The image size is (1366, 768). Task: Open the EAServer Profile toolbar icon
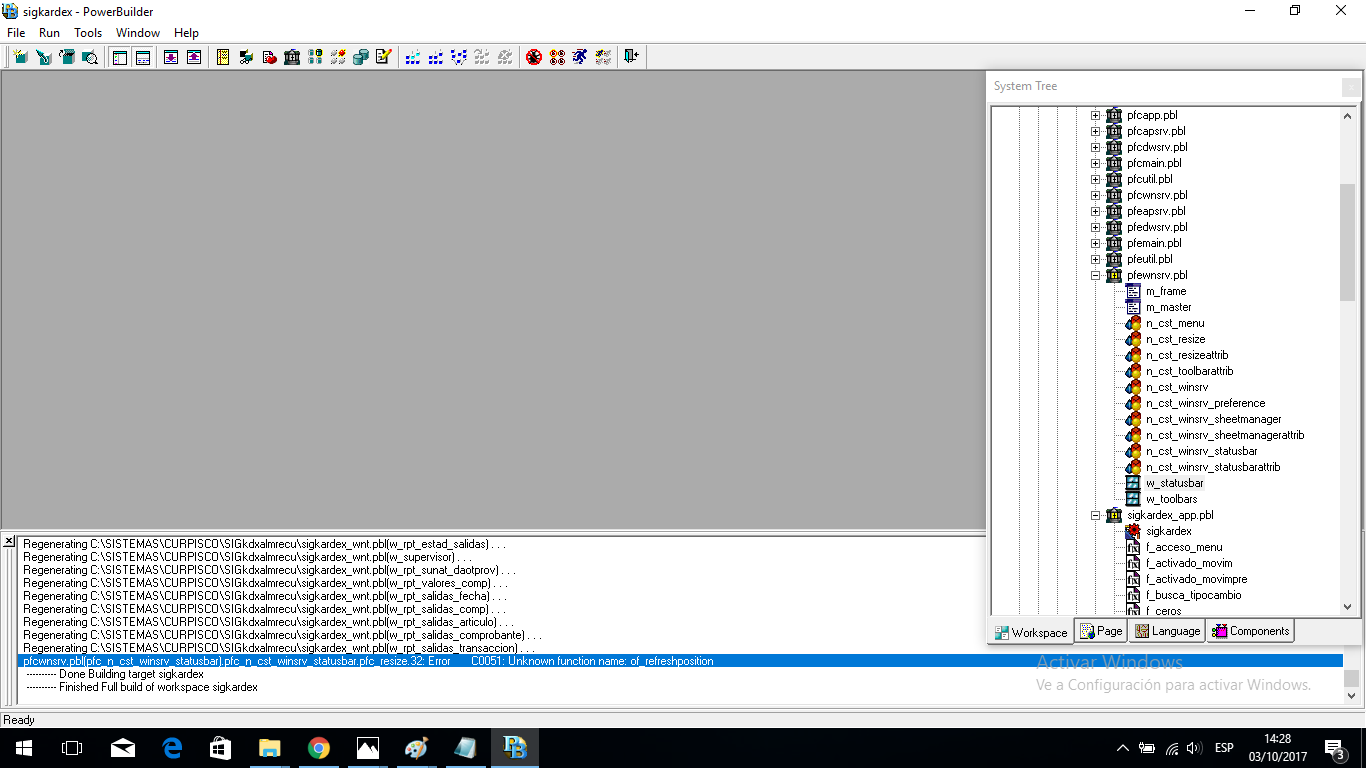338,57
